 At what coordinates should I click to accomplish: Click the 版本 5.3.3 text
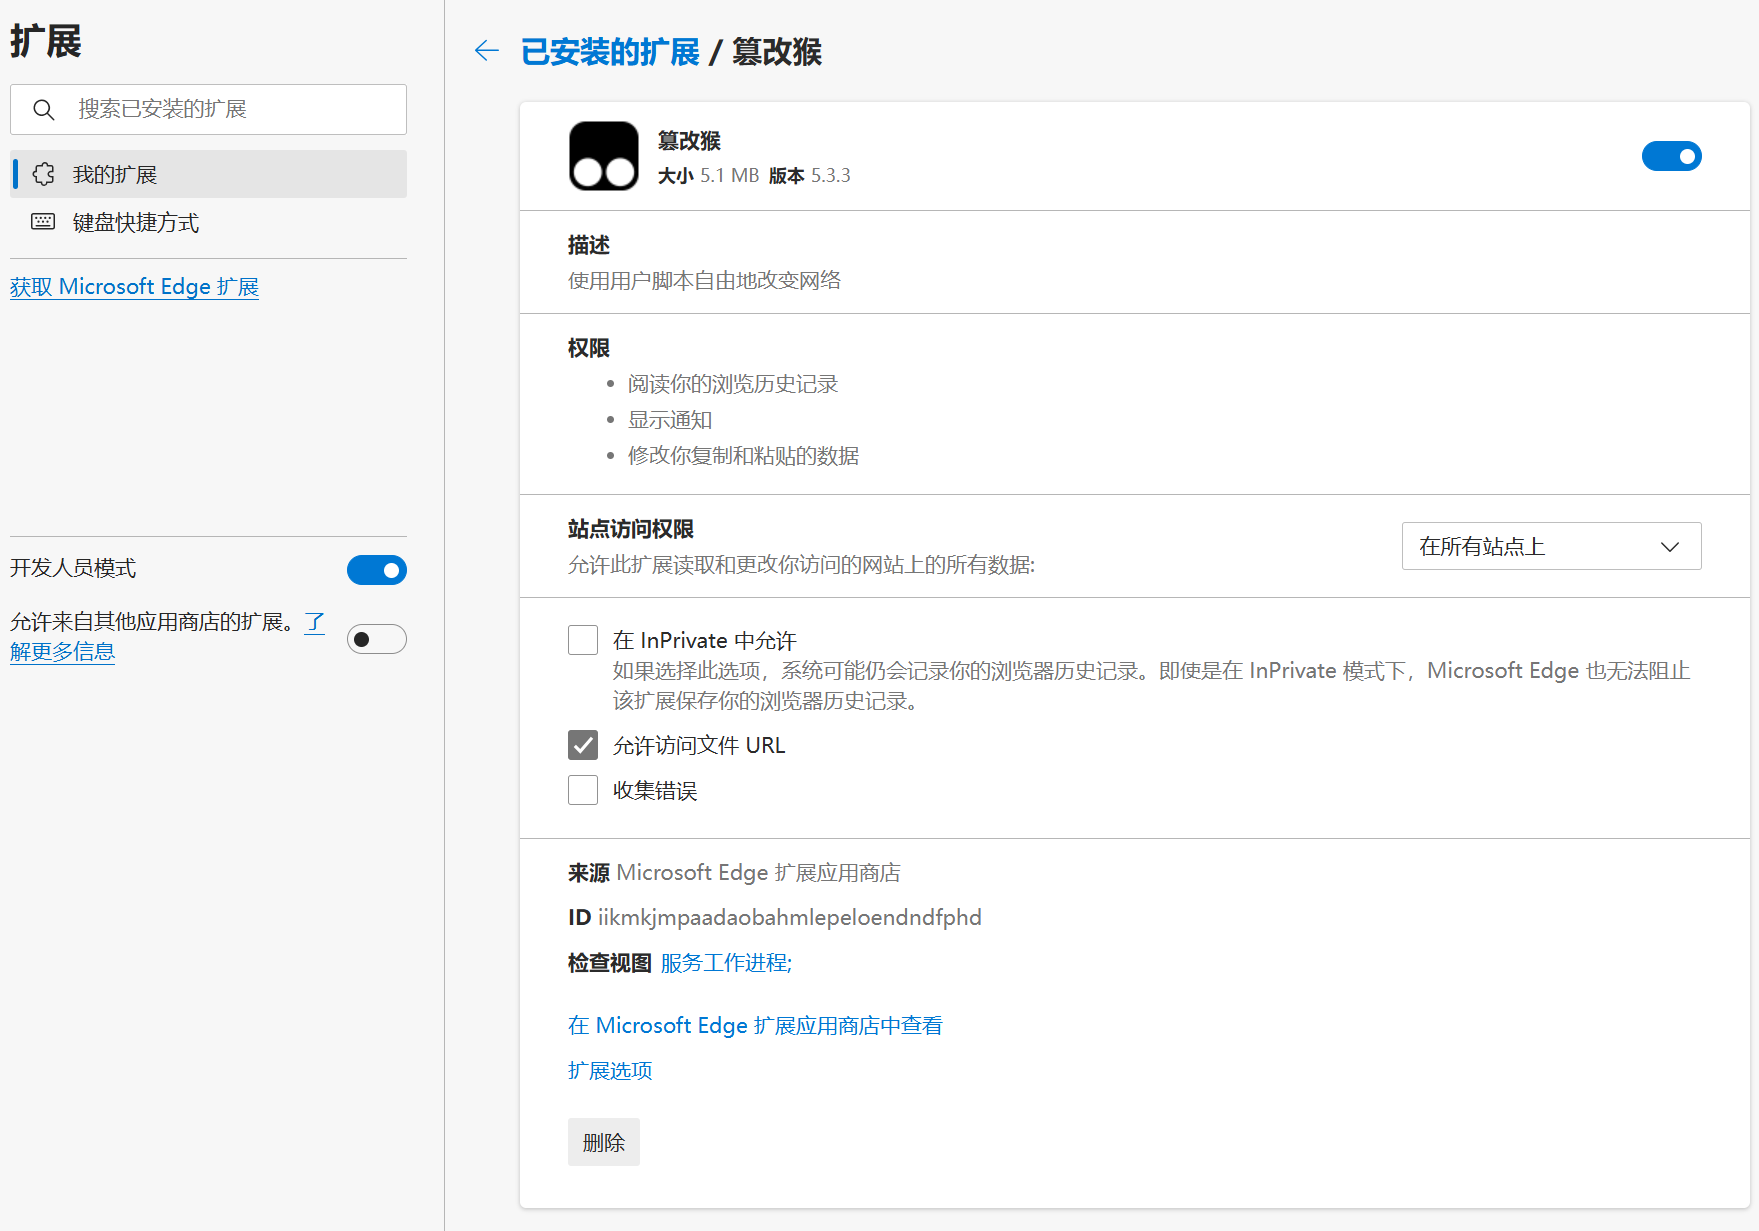pos(810,176)
